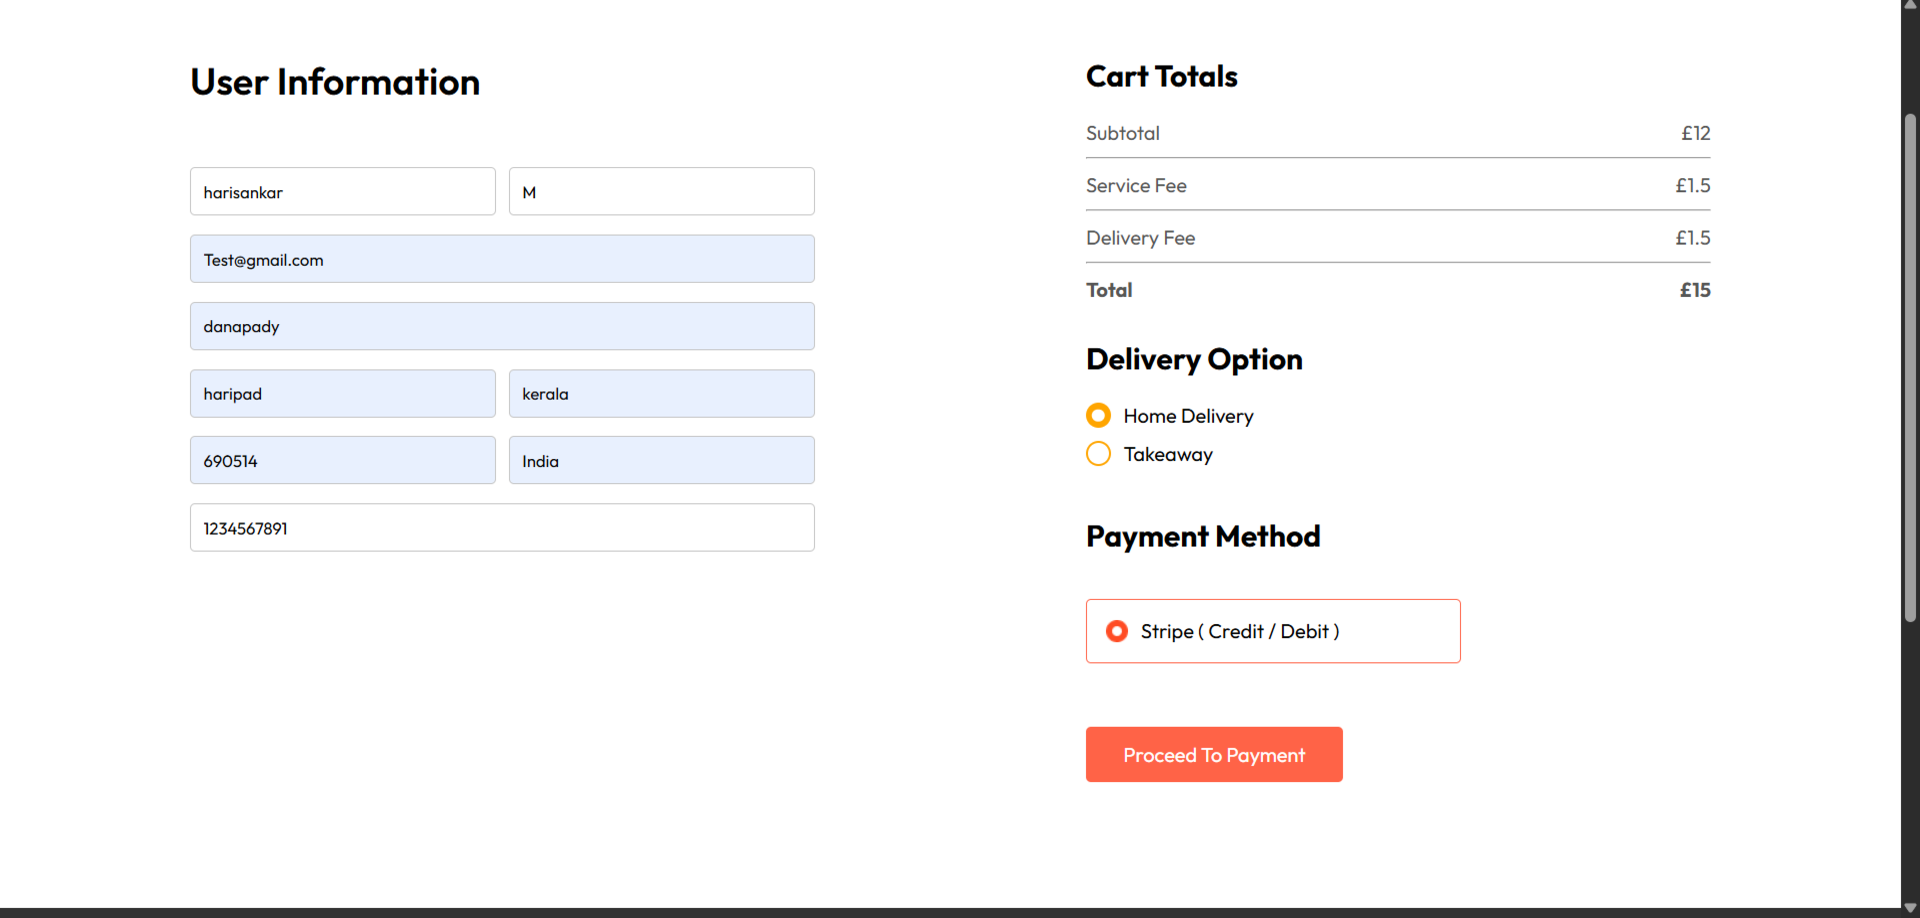Viewport: 1920px width, 918px height.
Task: Focus the zip code field with 690514
Action: [343, 460]
